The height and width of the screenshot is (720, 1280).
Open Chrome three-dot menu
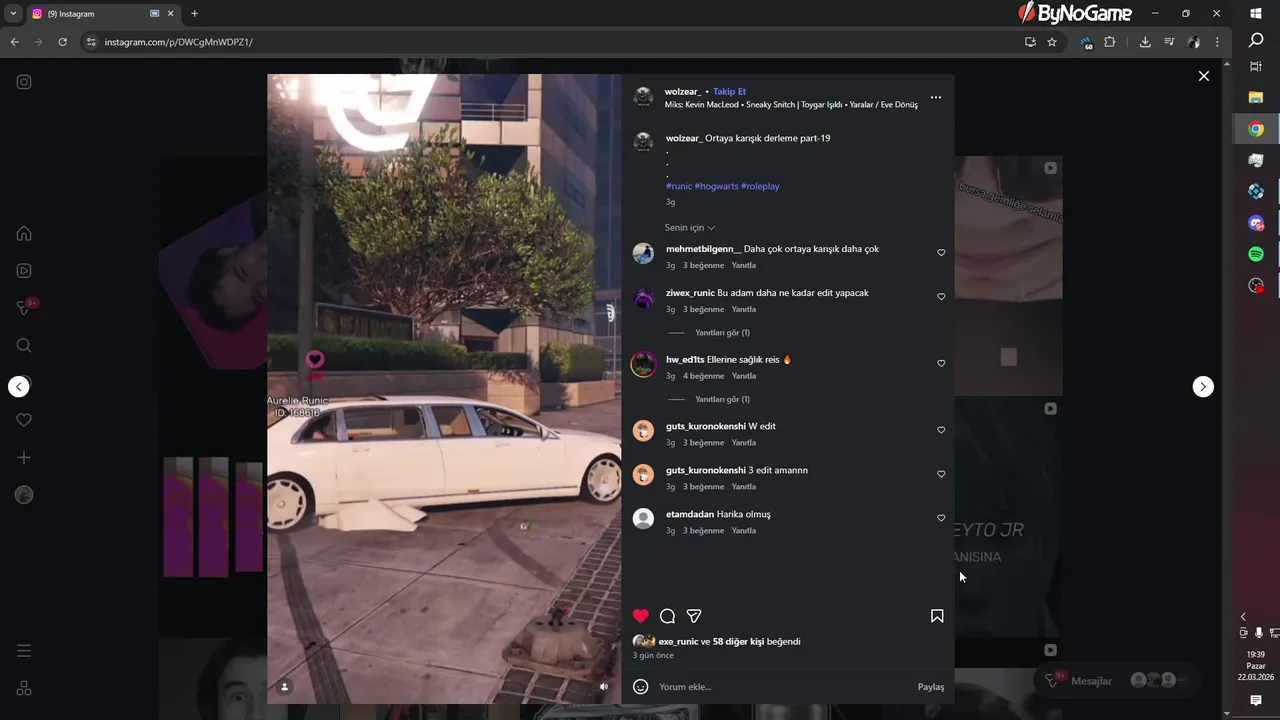pos(1217,42)
